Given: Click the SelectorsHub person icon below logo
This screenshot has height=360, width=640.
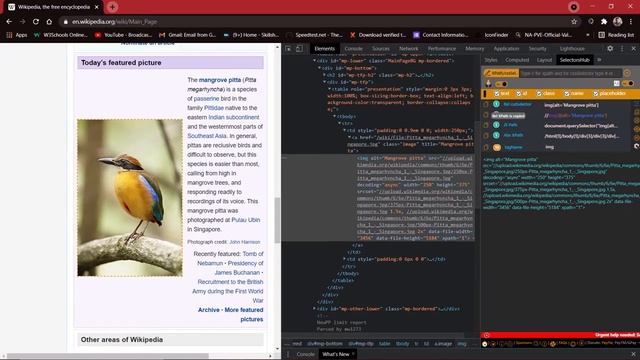Looking at the screenshot, I should 488,83.
